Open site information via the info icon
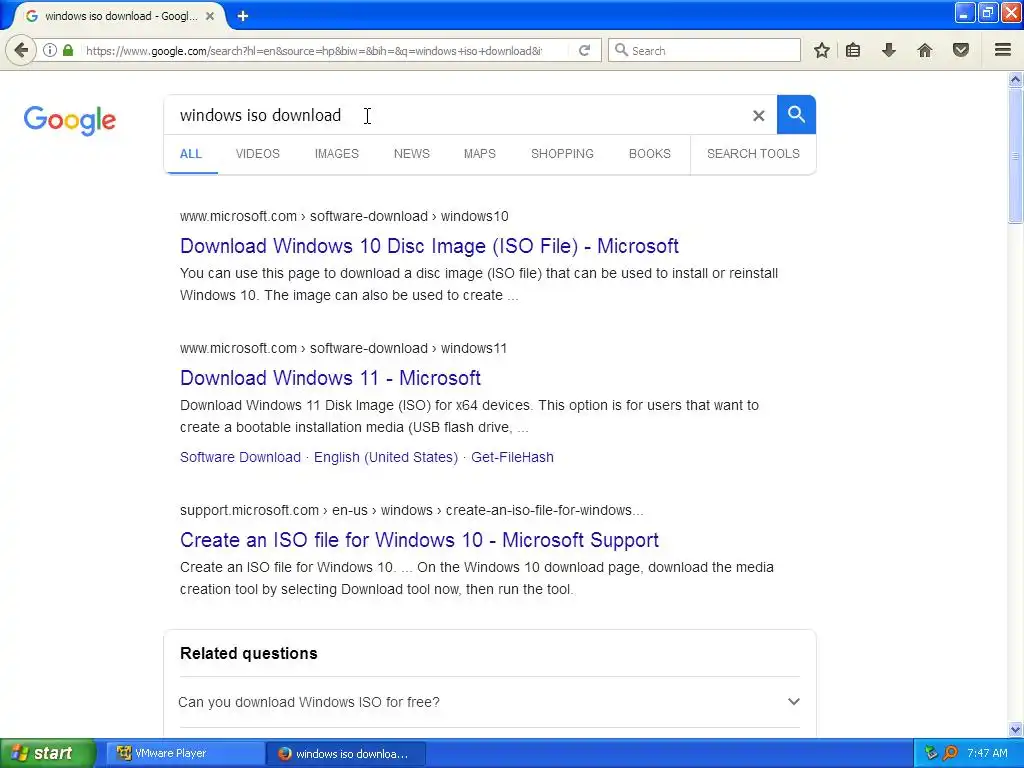 coord(50,50)
